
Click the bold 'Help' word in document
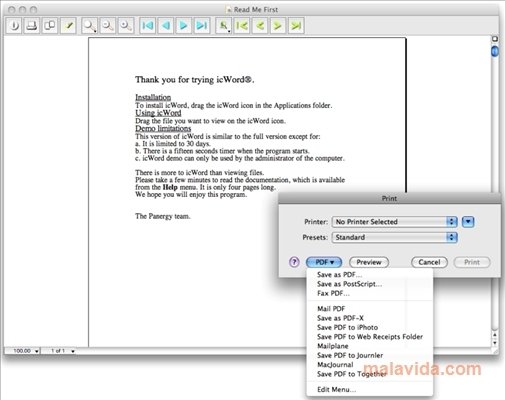pos(170,187)
